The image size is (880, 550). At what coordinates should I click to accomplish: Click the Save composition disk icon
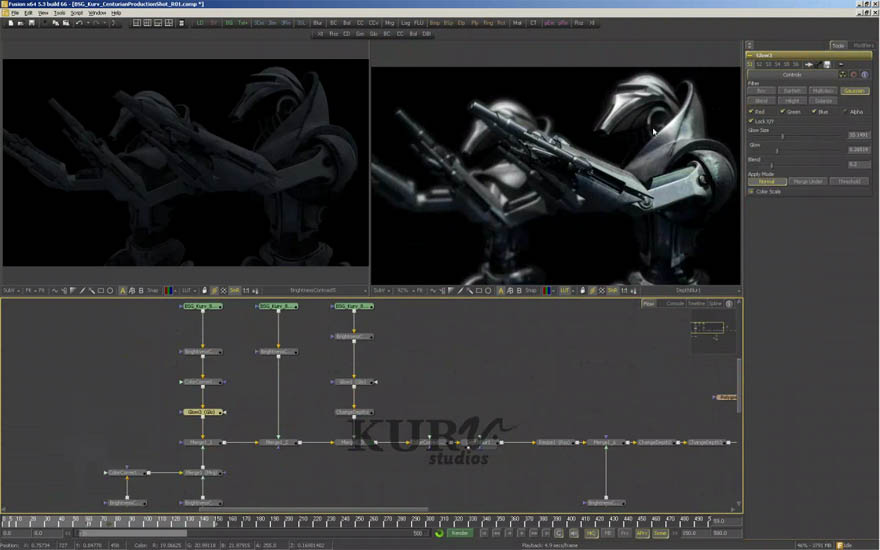(31, 23)
